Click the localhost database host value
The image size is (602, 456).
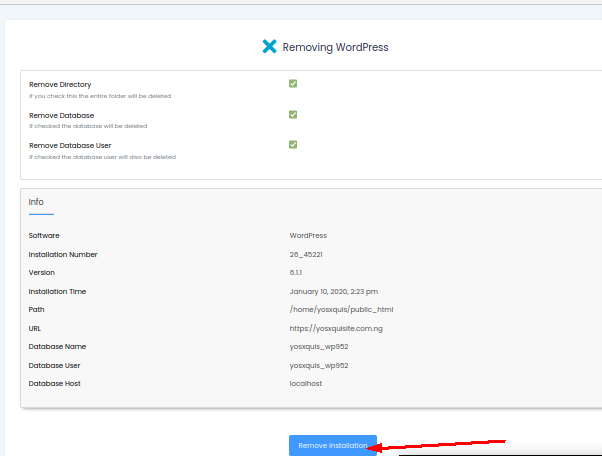(306, 383)
